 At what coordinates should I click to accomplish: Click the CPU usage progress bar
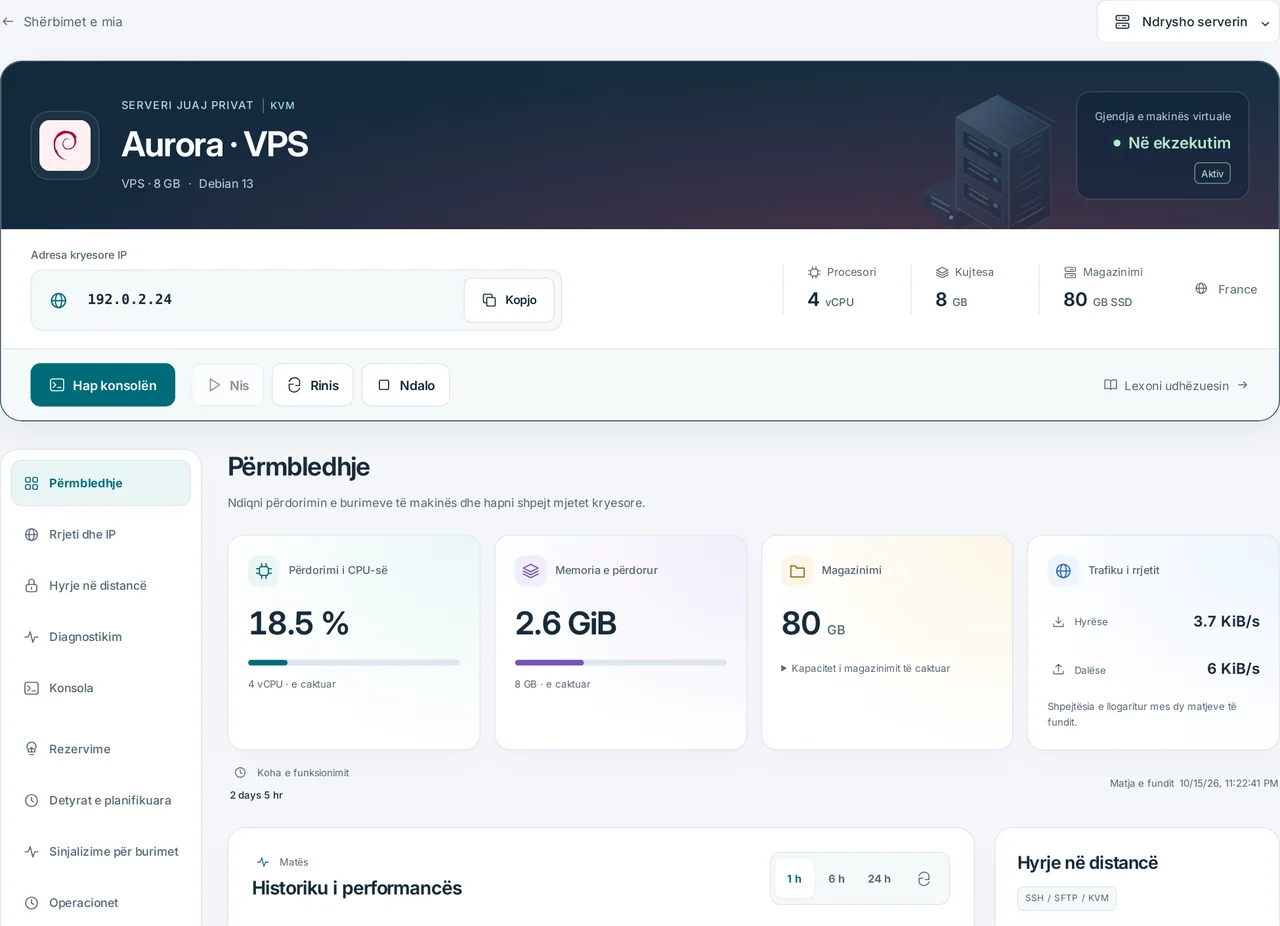pyautogui.click(x=354, y=662)
